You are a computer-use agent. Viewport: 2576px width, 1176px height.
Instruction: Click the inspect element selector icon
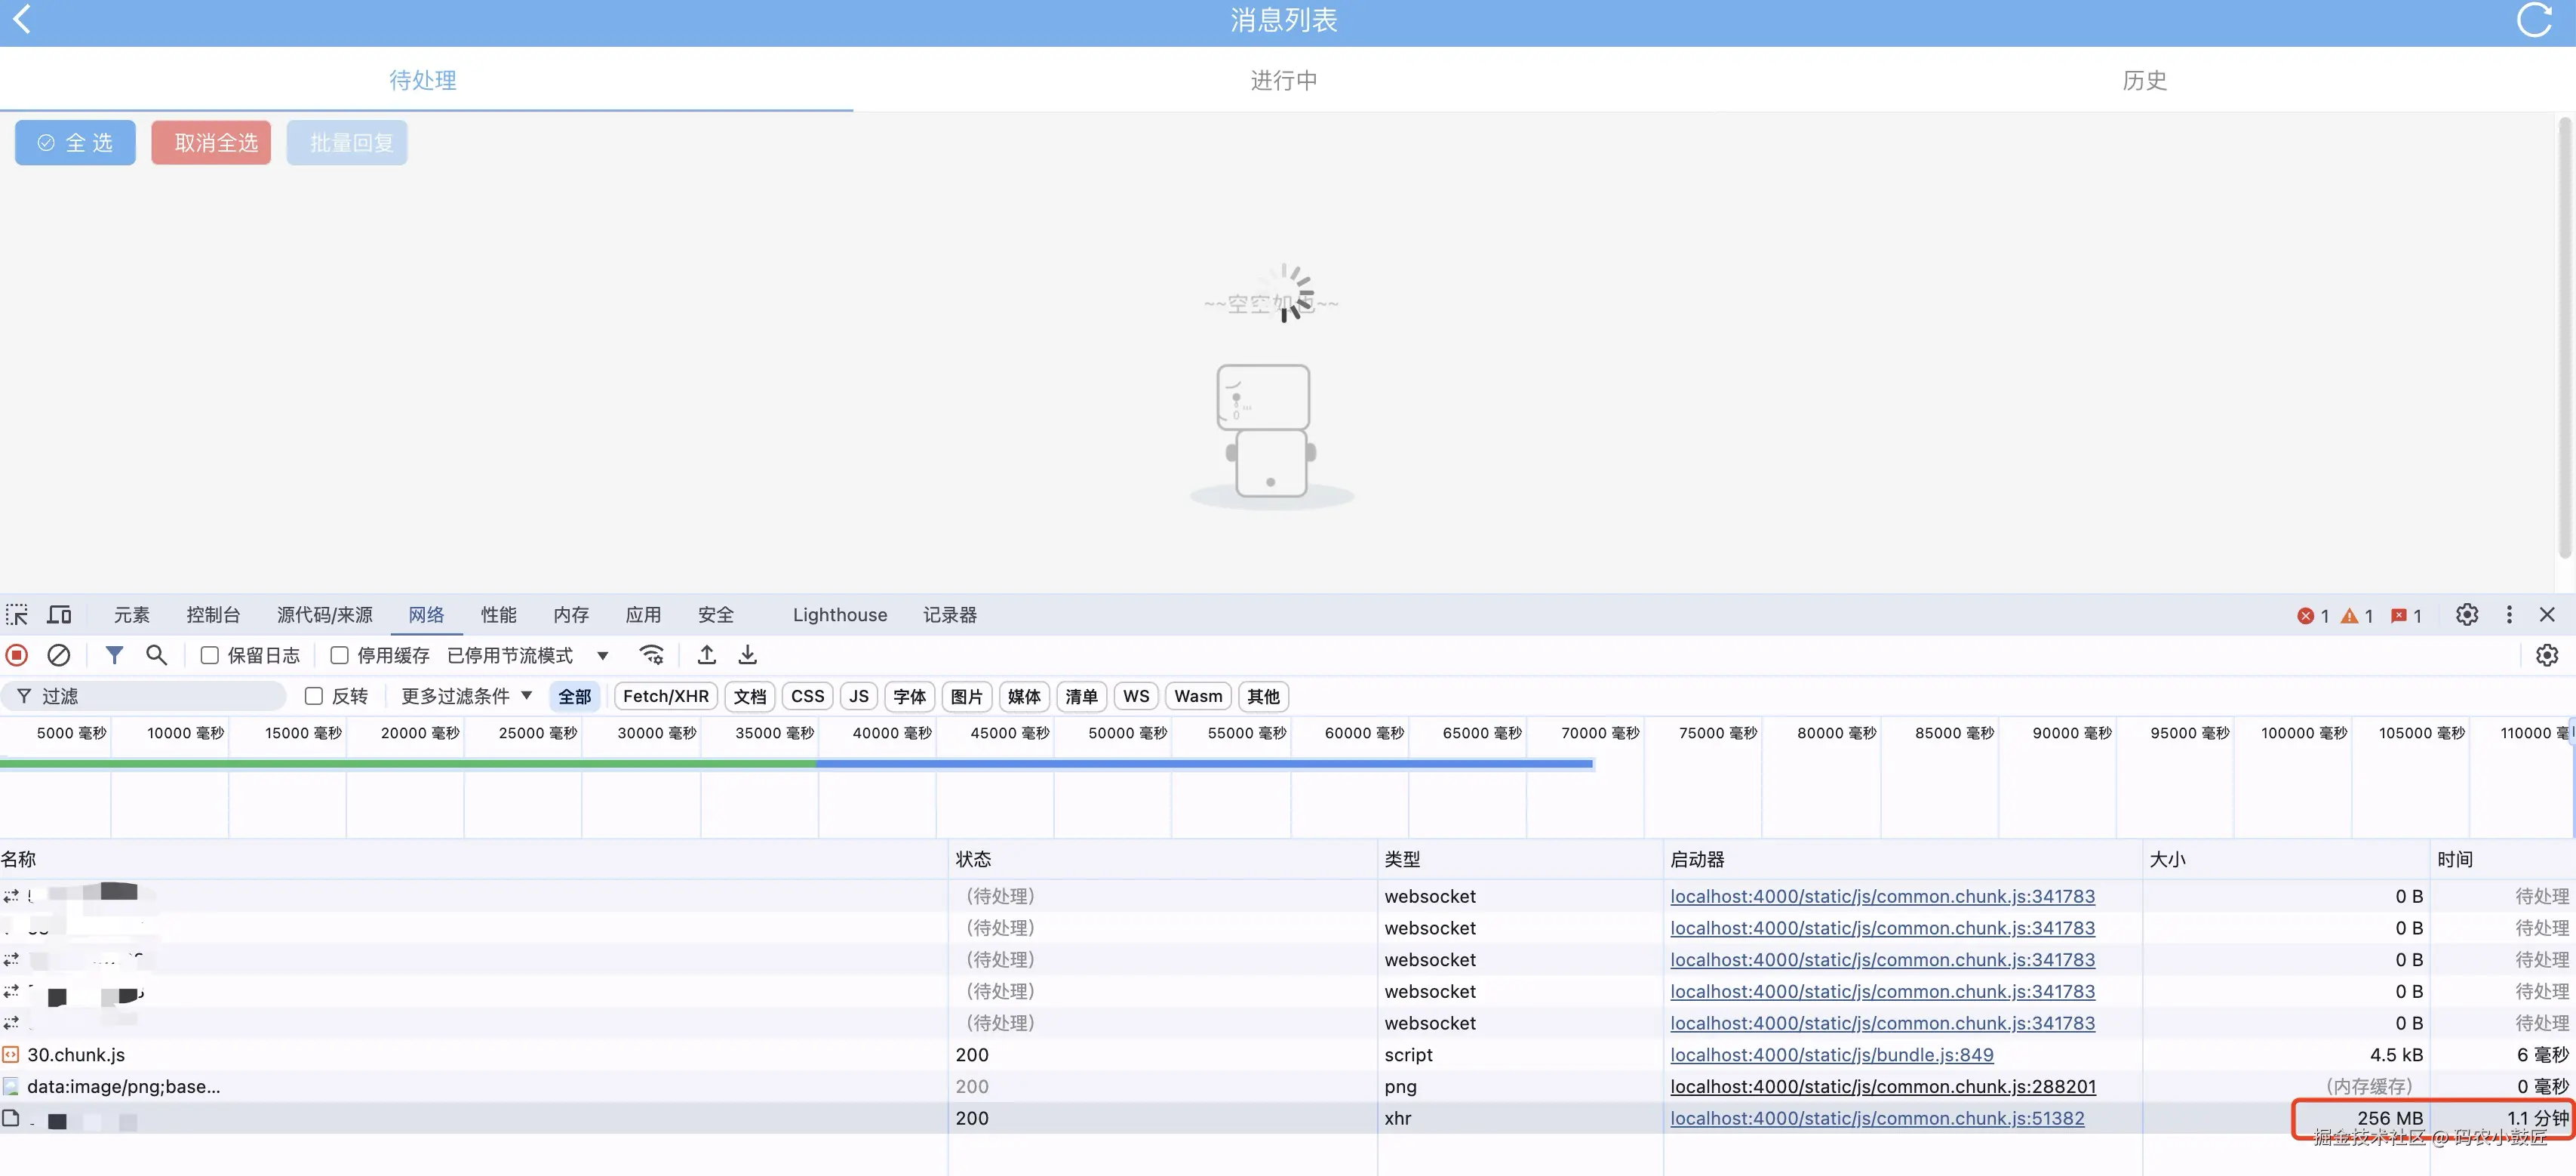tap(17, 614)
